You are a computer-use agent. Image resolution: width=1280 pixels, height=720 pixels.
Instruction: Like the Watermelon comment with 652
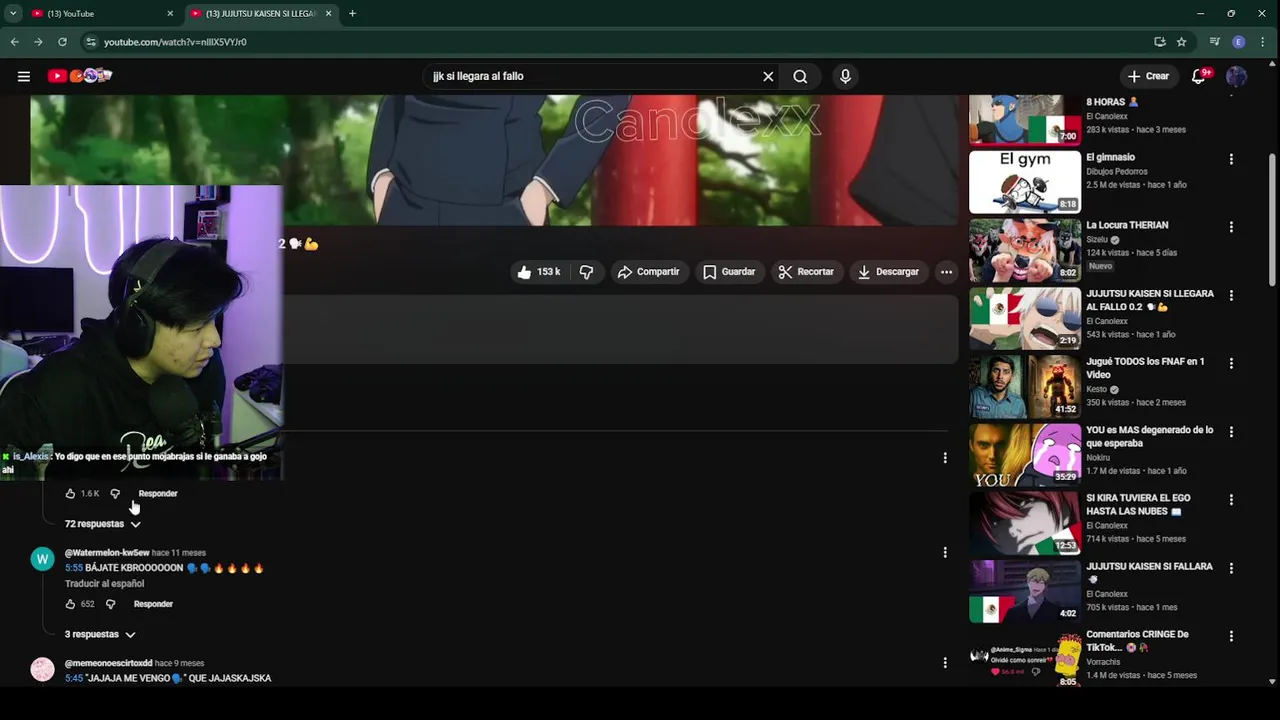[x=70, y=604]
